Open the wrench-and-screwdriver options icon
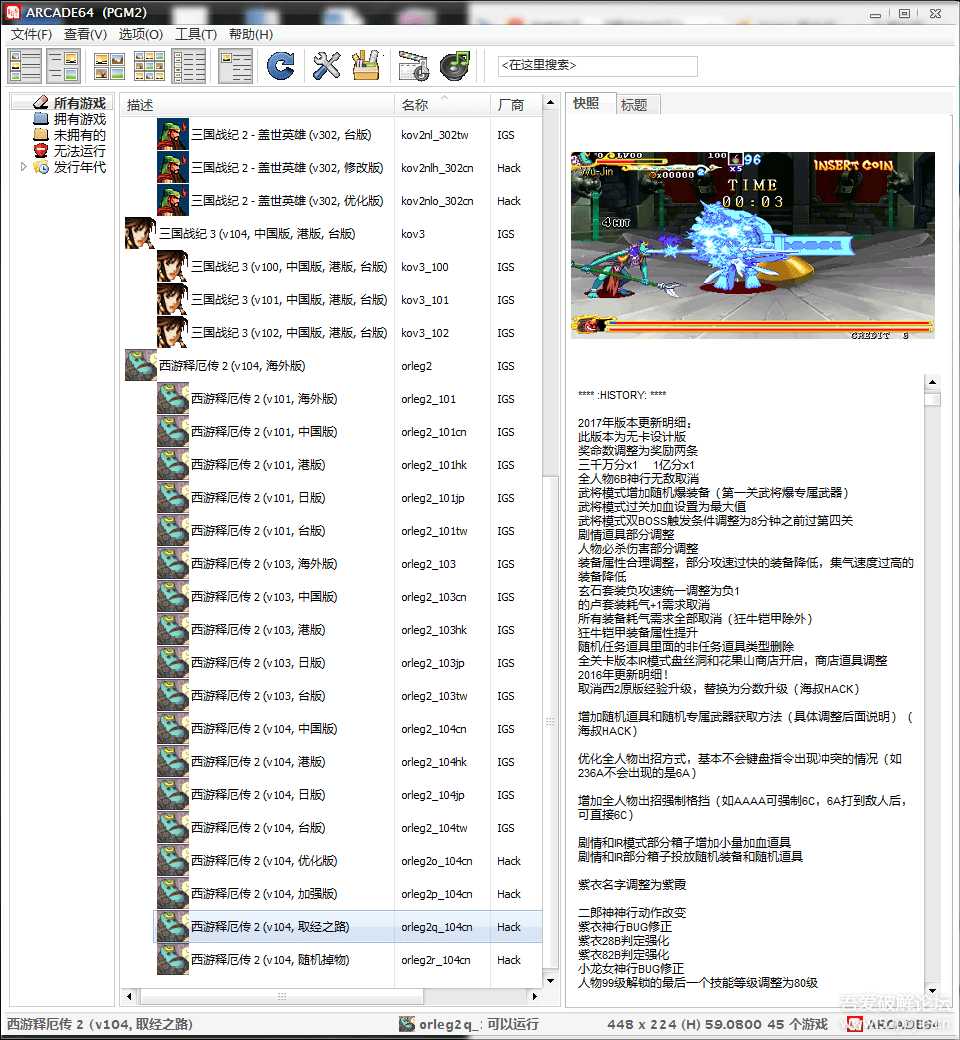This screenshot has width=960, height=1040. (x=326, y=65)
